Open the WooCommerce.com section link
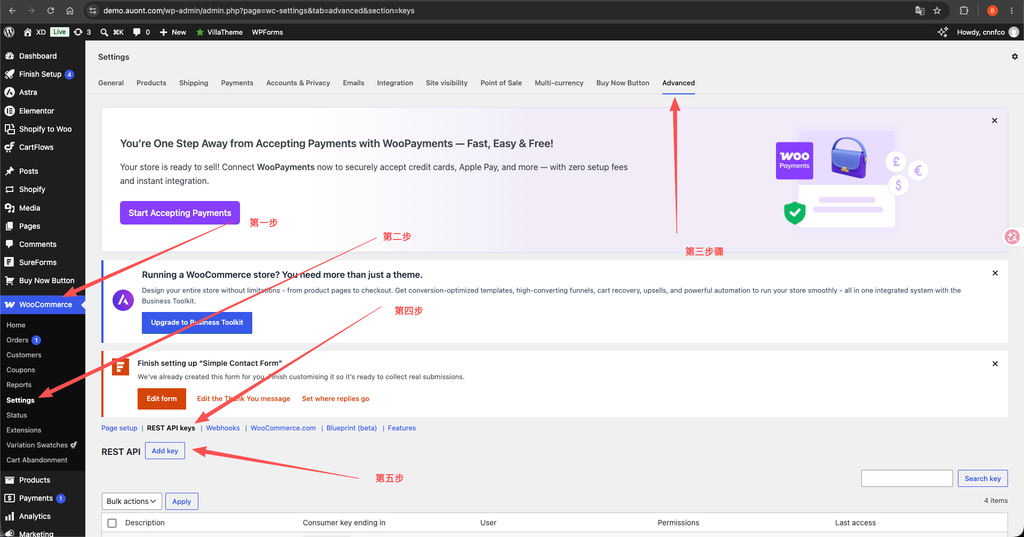This screenshot has height=537, width=1024. pos(283,428)
